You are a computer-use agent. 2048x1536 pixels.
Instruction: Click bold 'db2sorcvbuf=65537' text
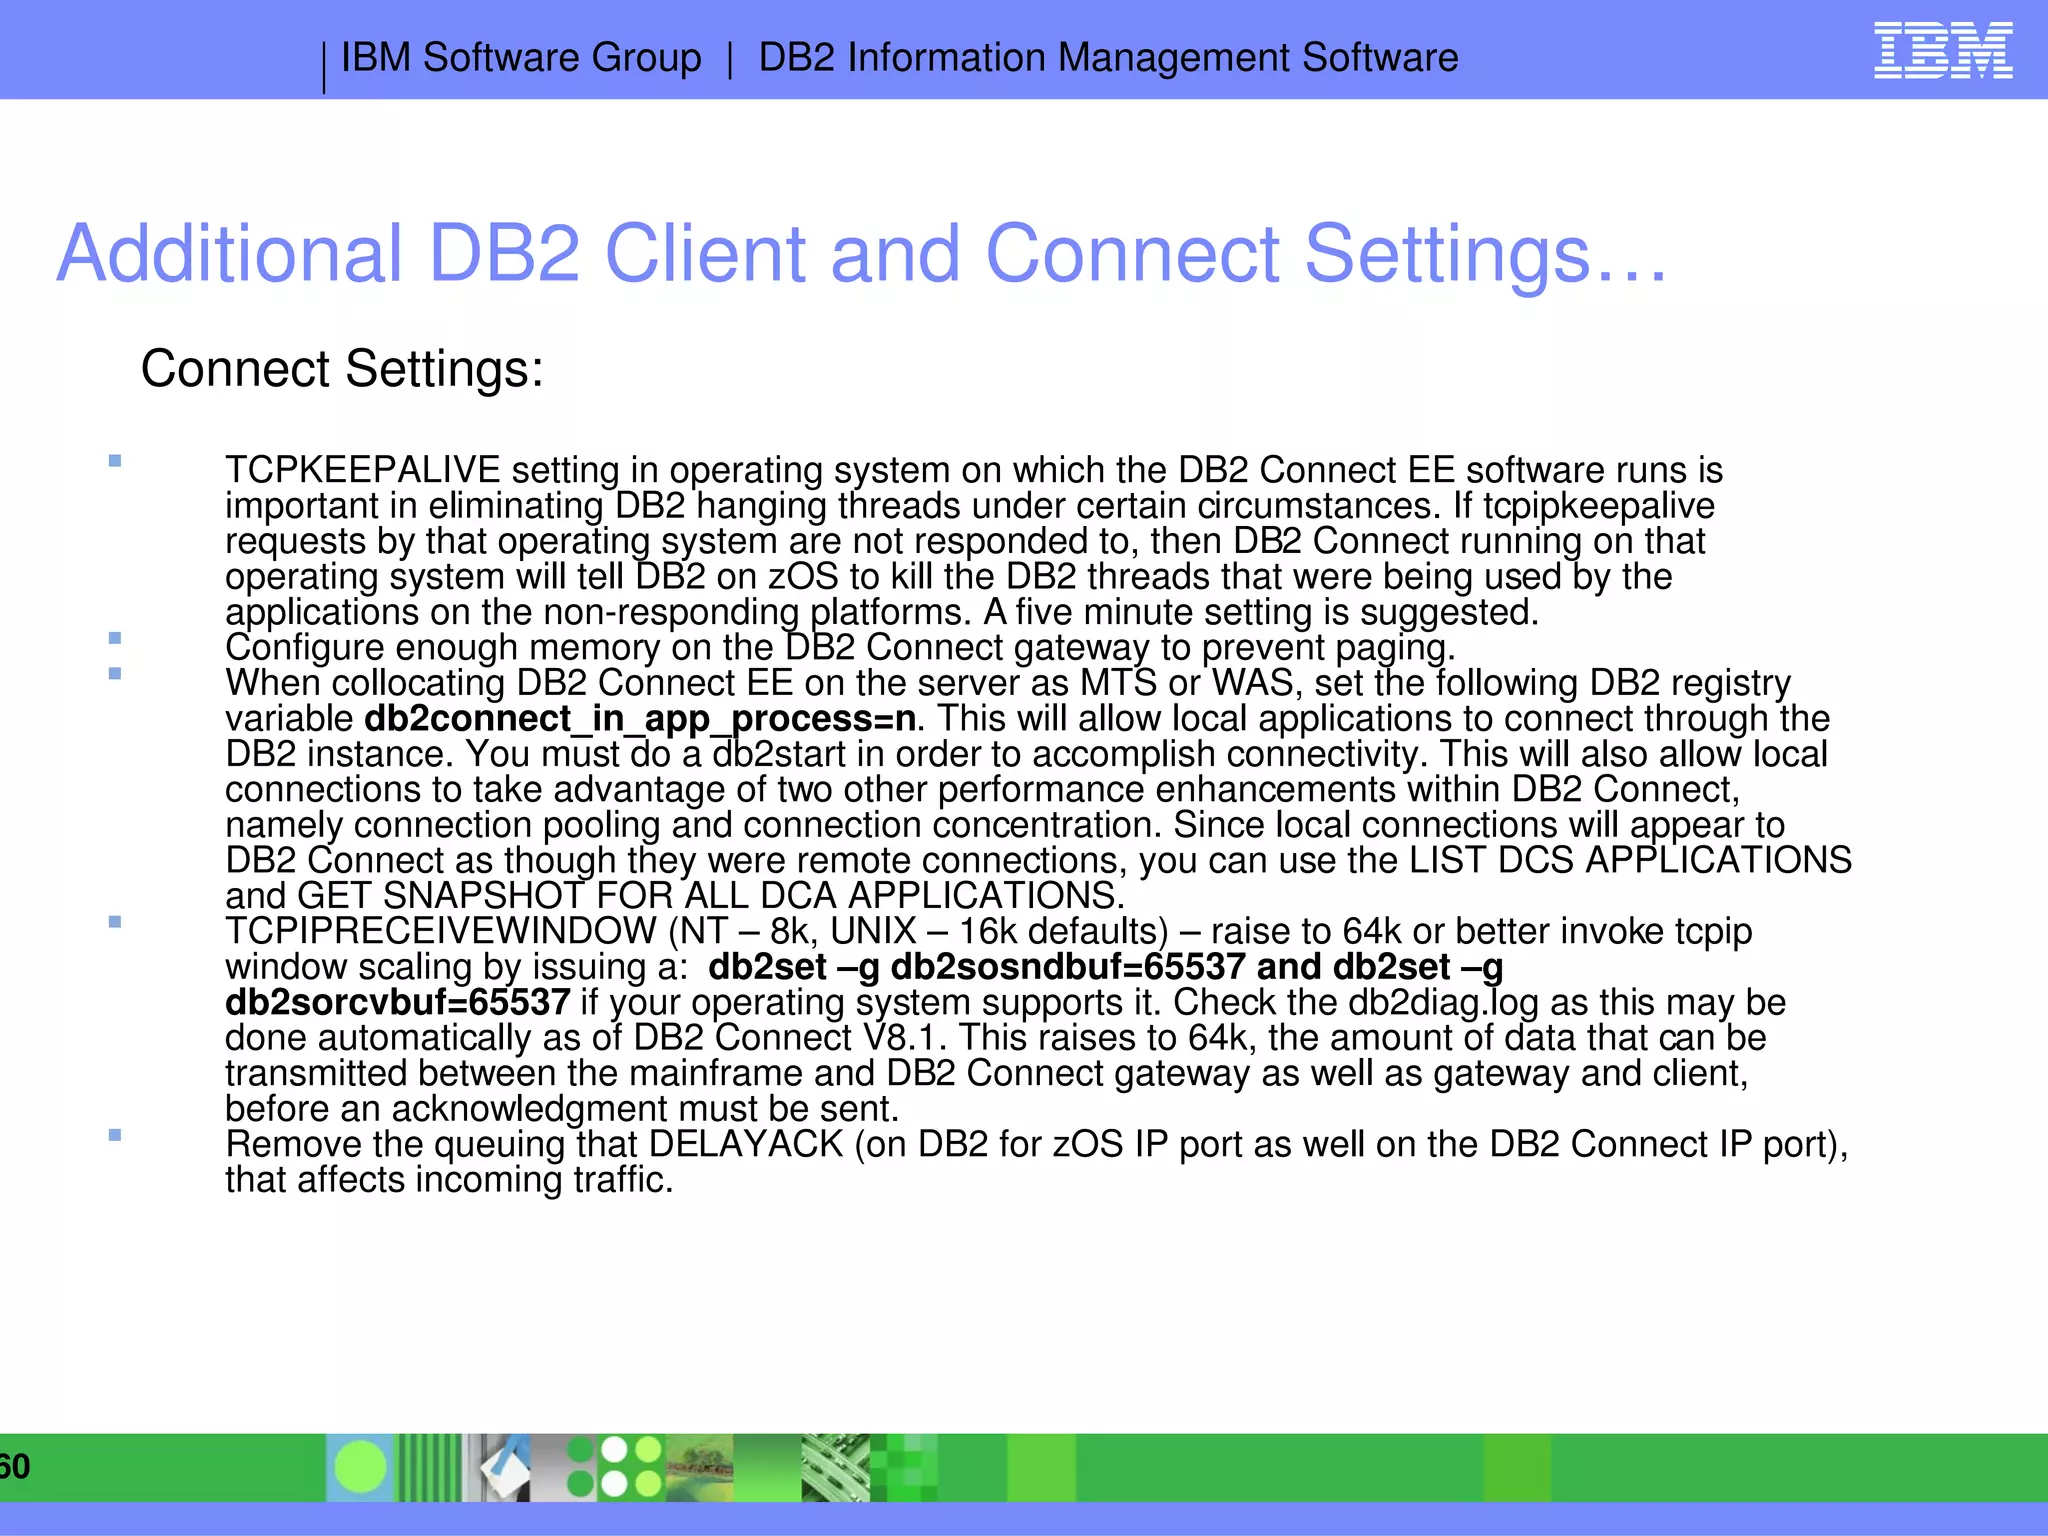[397, 1002]
